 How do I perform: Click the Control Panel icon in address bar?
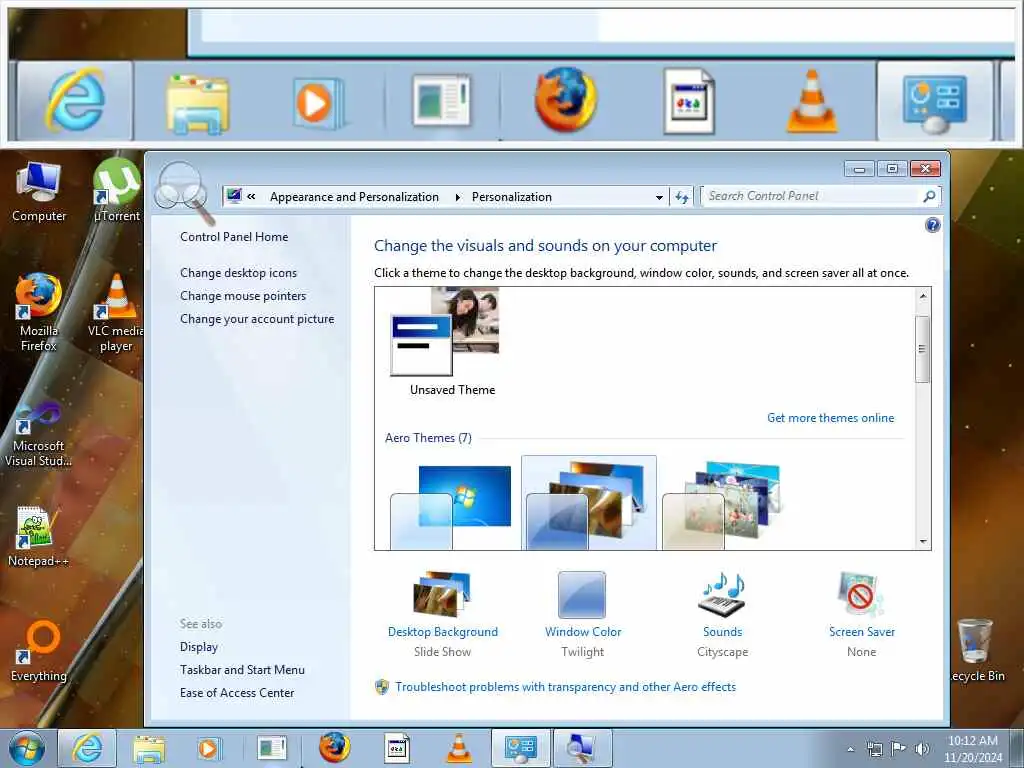tap(234, 196)
